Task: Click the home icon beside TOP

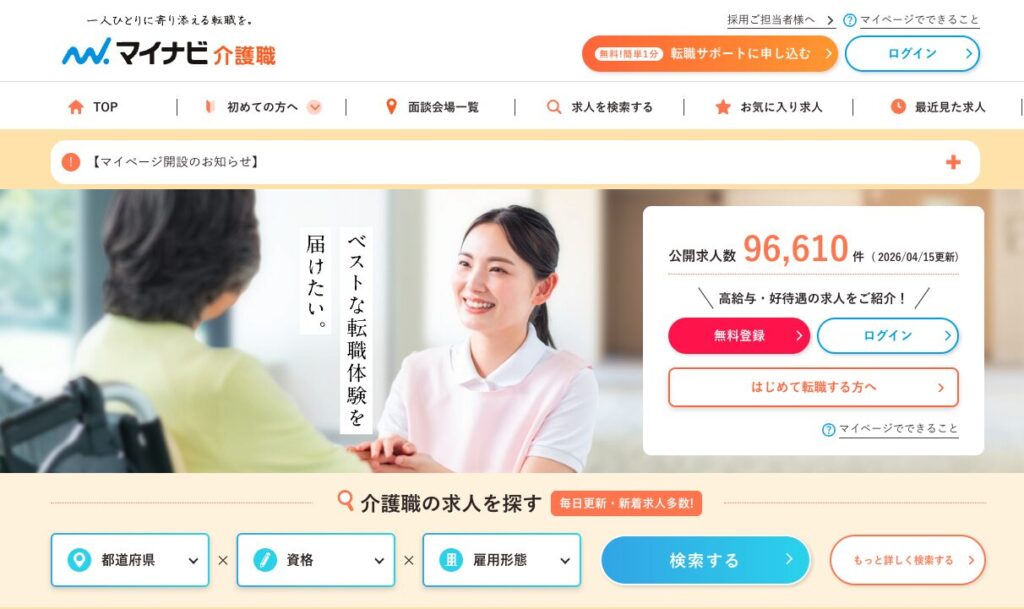Action: point(76,107)
